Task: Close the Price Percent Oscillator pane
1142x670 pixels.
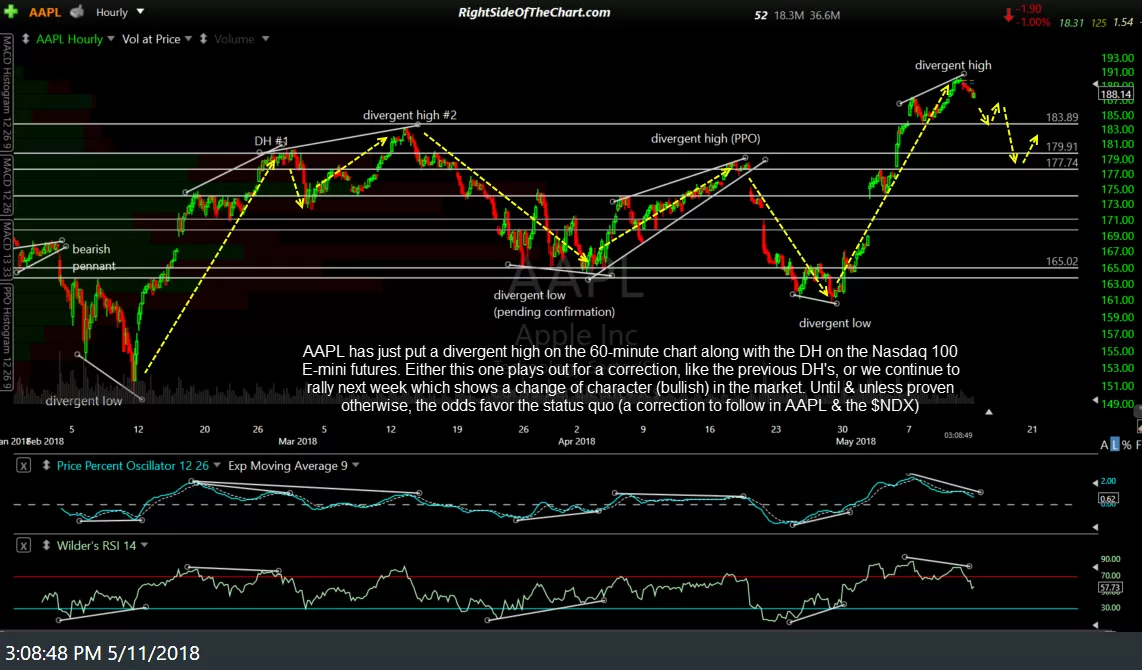Action: click(x=23, y=465)
